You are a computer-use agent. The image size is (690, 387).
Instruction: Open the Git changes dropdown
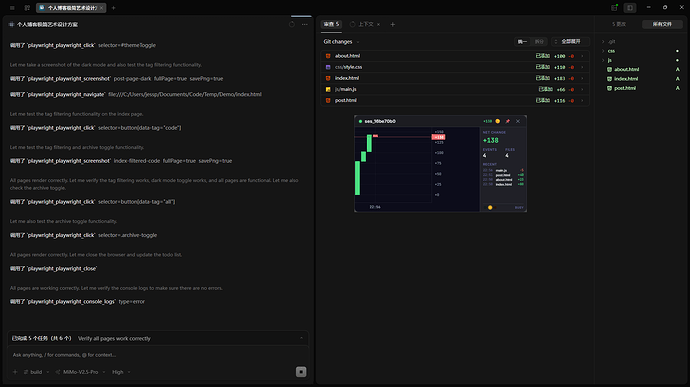coord(341,42)
